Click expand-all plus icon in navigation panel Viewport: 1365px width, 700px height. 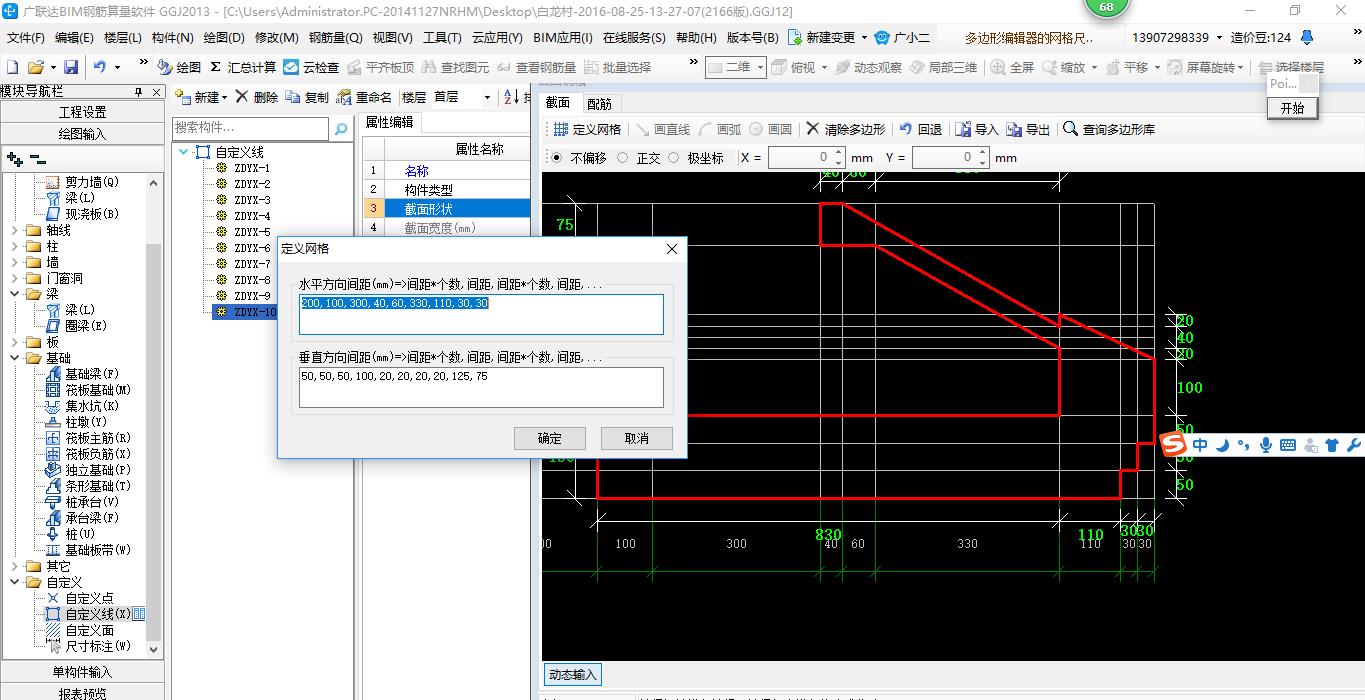(14, 159)
